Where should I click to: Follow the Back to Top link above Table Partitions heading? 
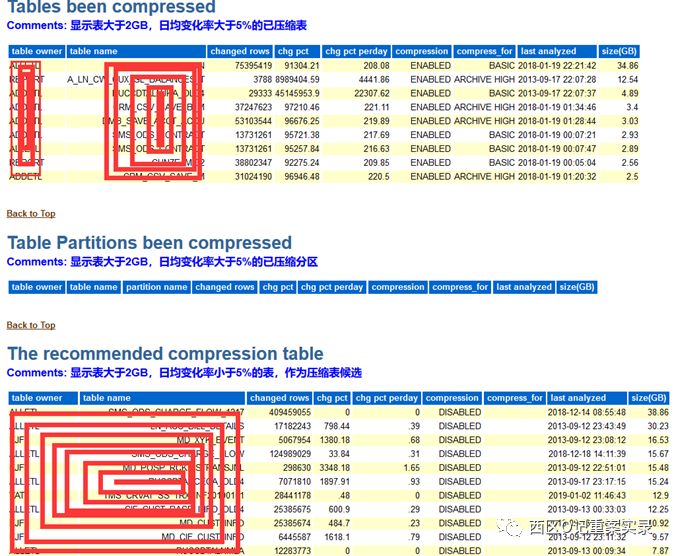coord(31,213)
